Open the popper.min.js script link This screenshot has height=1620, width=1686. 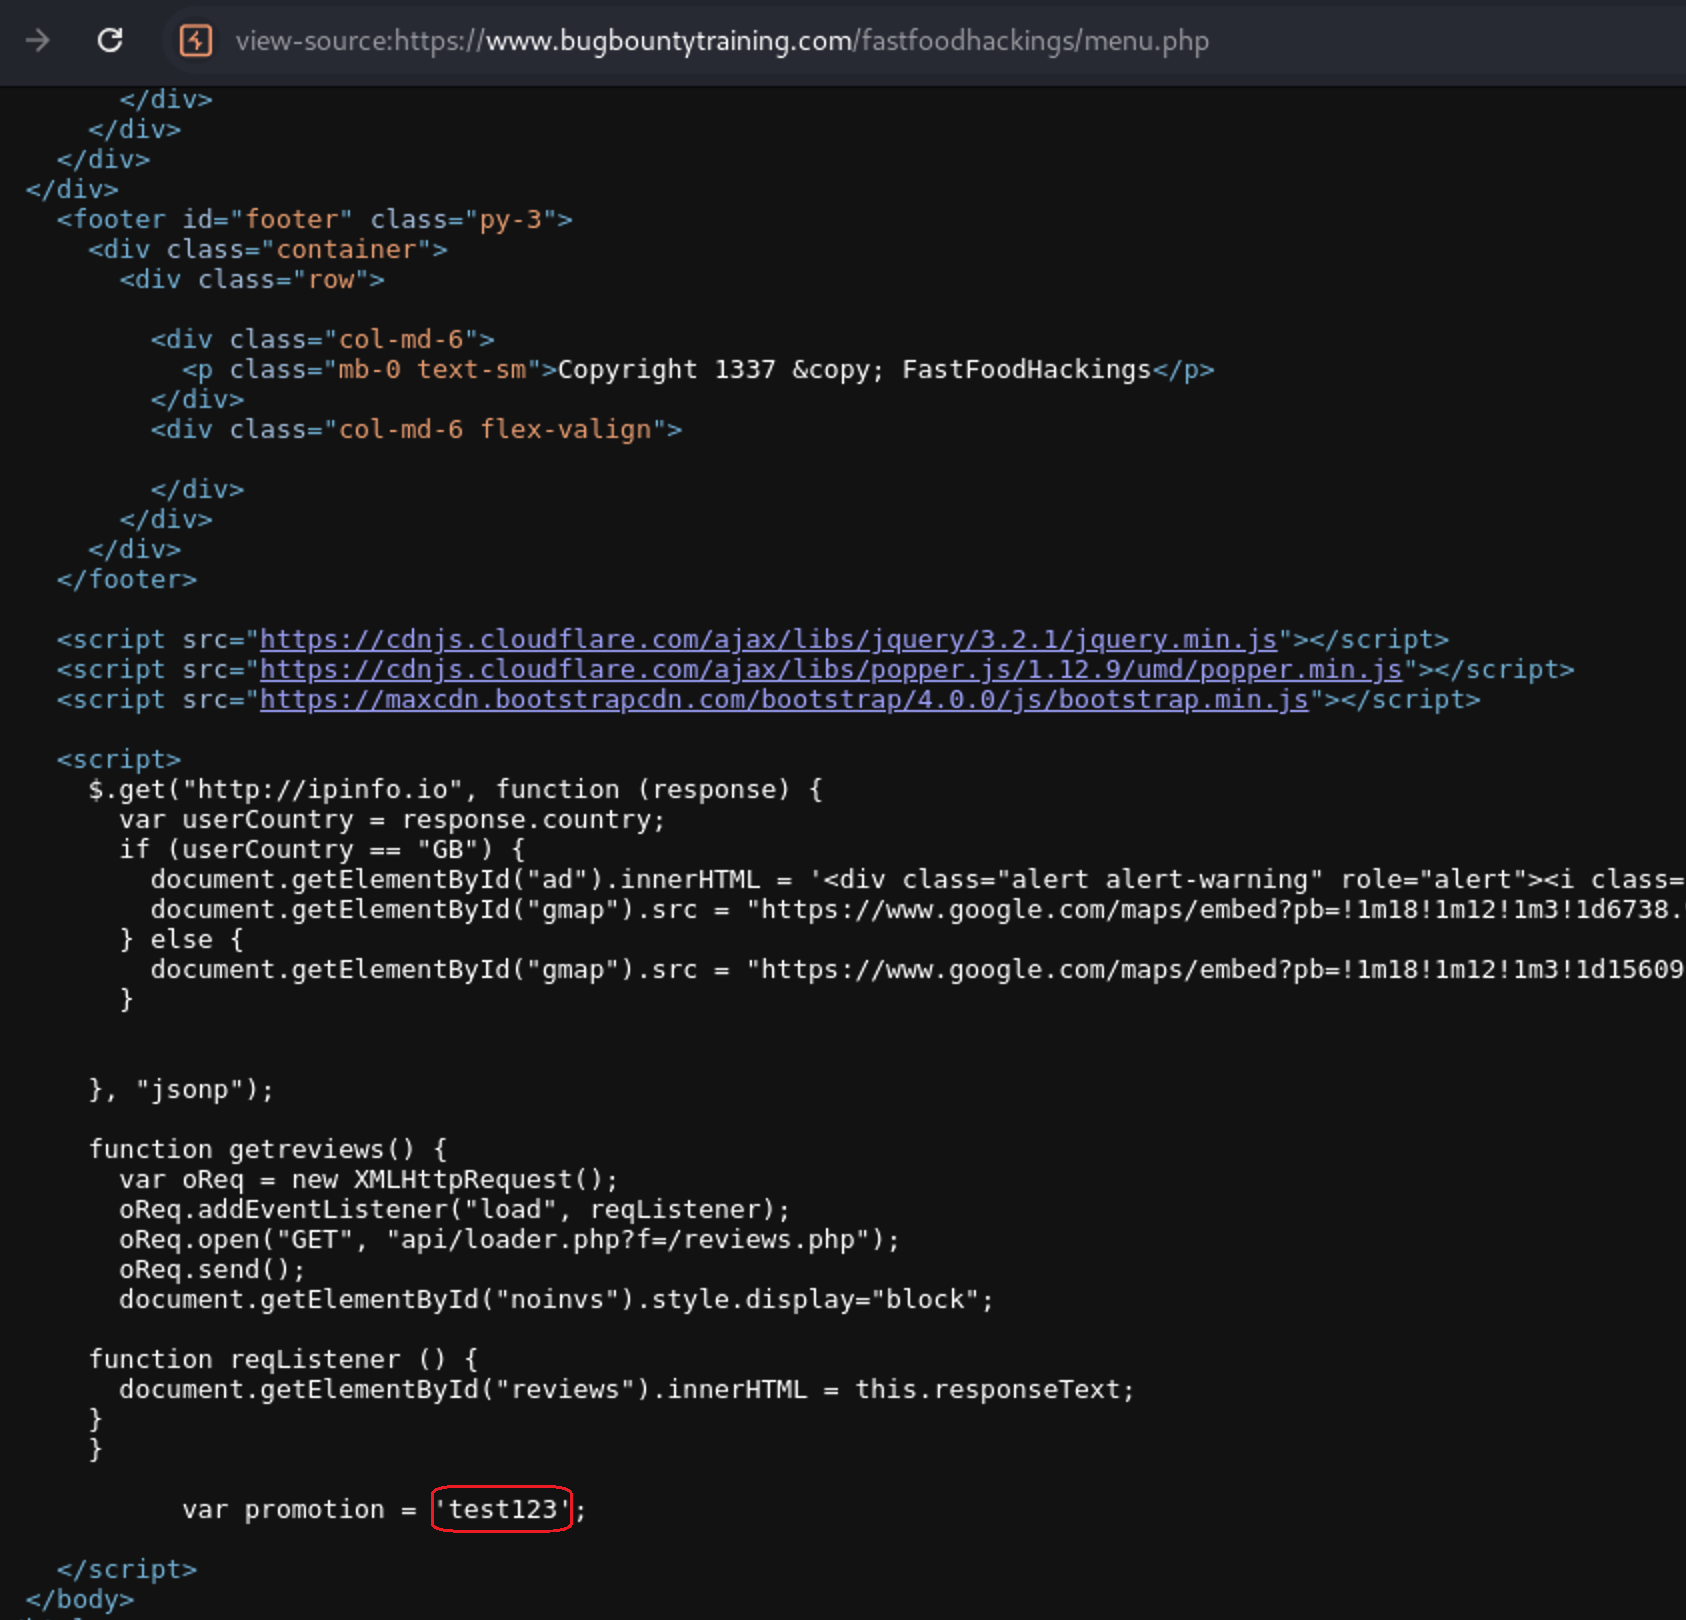[831, 670]
